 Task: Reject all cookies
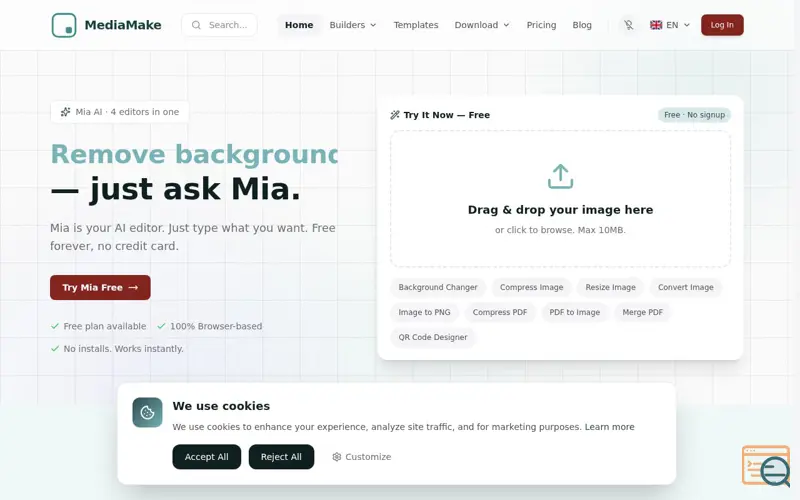click(x=281, y=457)
